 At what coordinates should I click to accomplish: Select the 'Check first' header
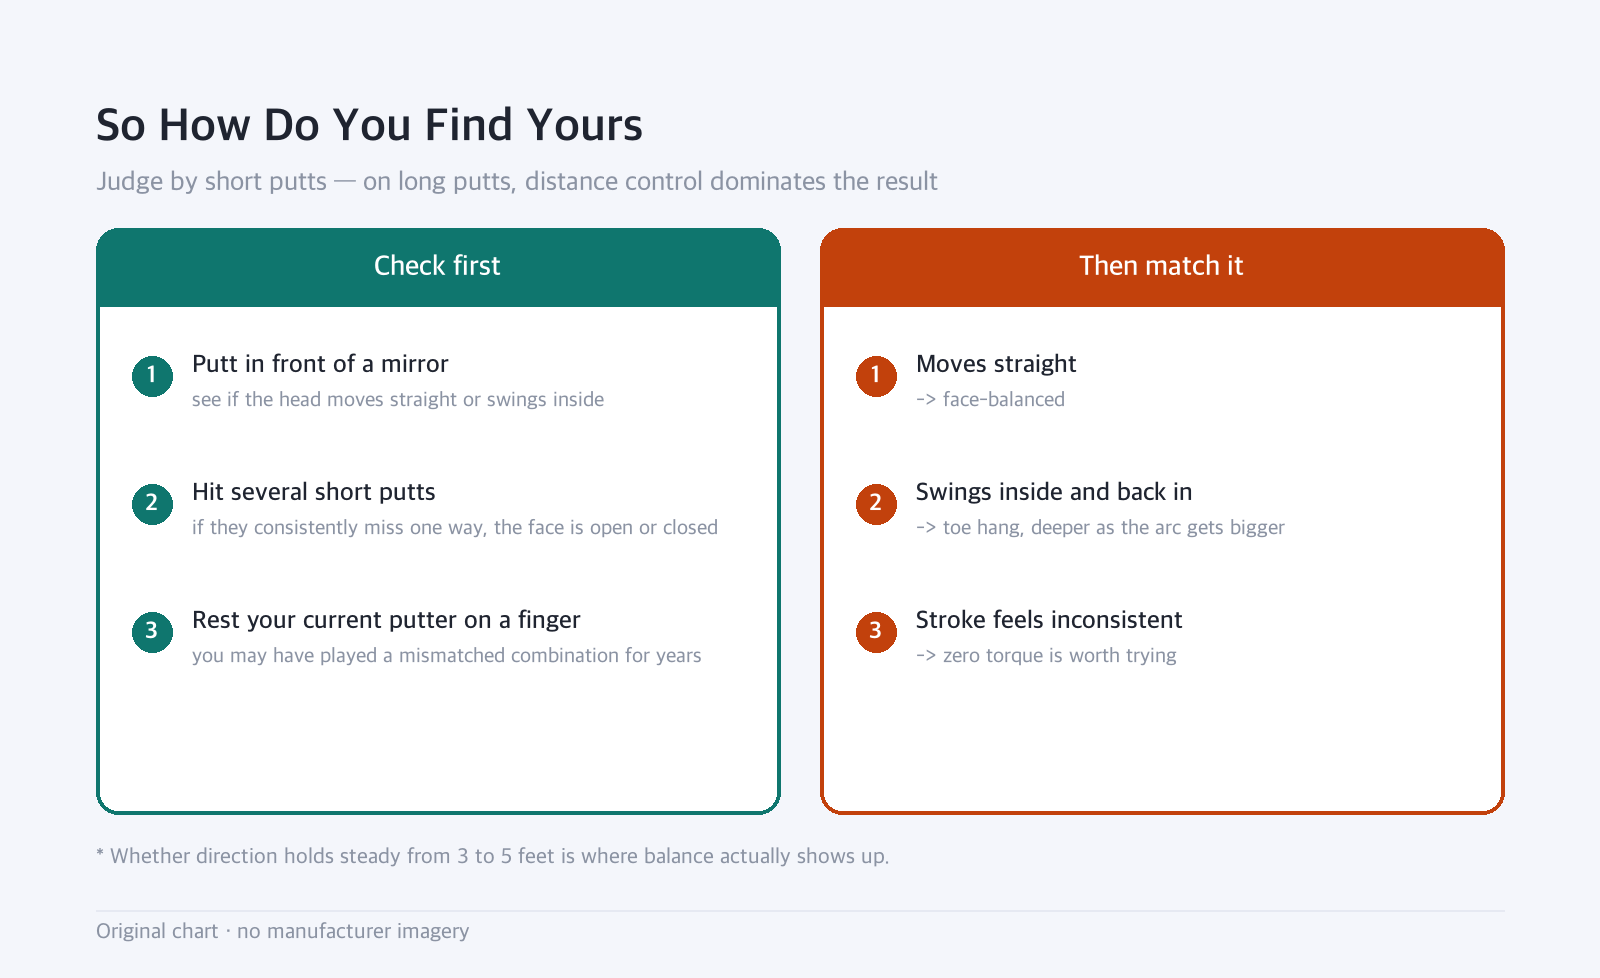[438, 267]
